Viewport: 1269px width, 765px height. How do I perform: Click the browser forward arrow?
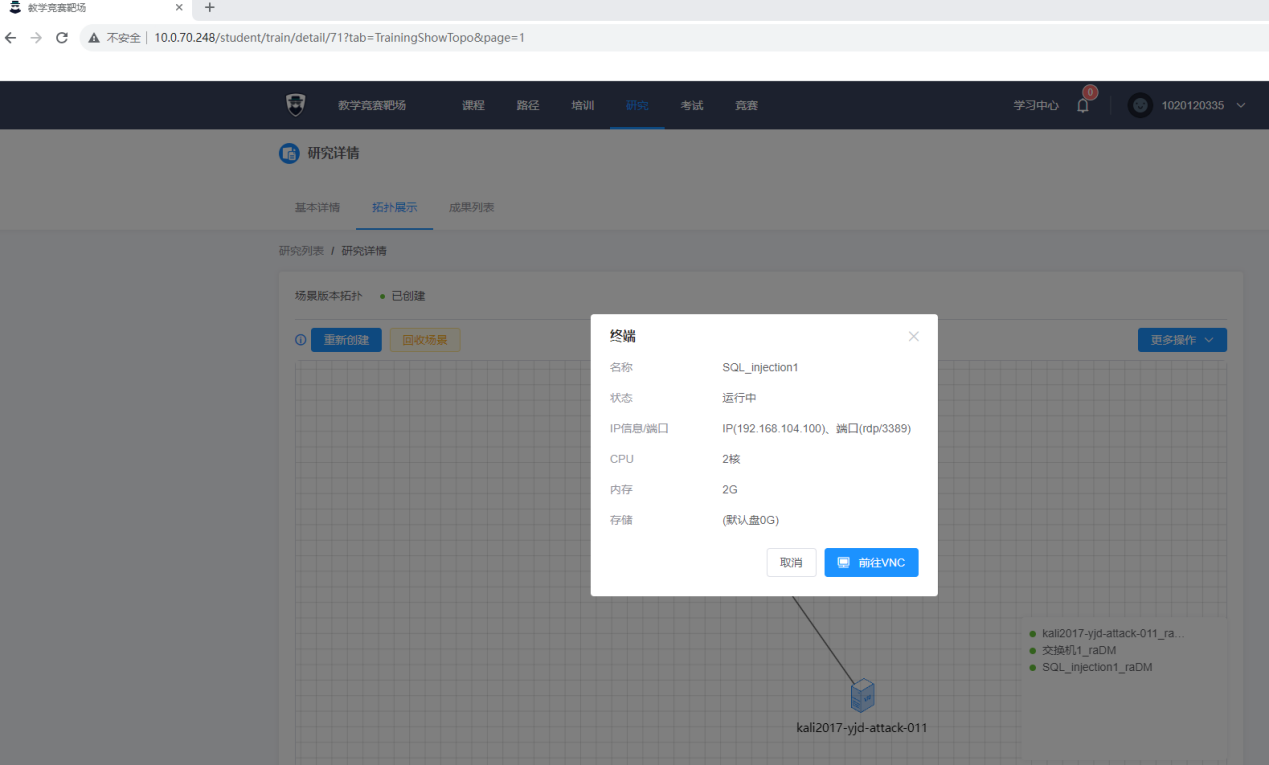pyautogui.click(x=36, y=38)
